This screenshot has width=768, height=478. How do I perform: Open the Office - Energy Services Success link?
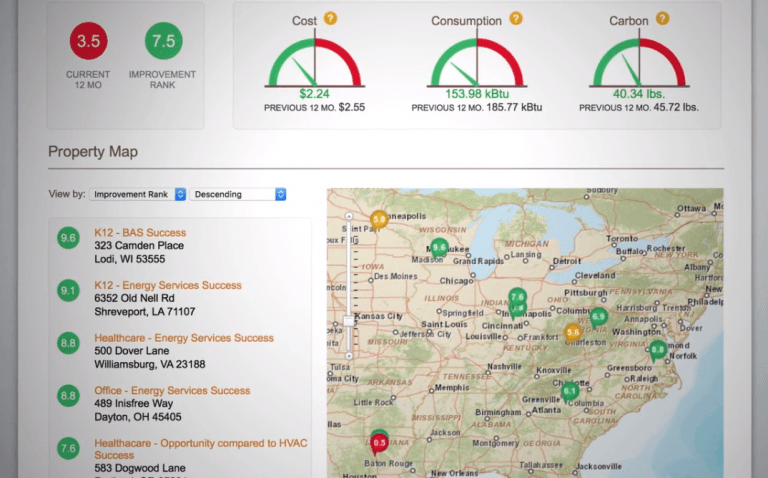(172, 390)
